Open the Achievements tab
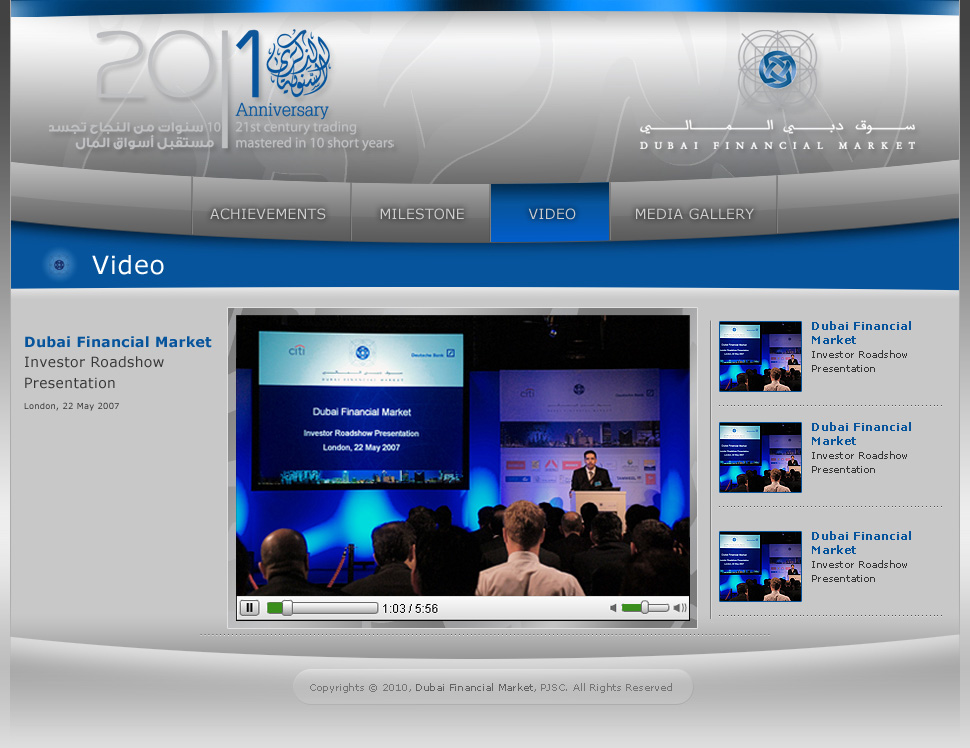970x748 pixels. 268,214
